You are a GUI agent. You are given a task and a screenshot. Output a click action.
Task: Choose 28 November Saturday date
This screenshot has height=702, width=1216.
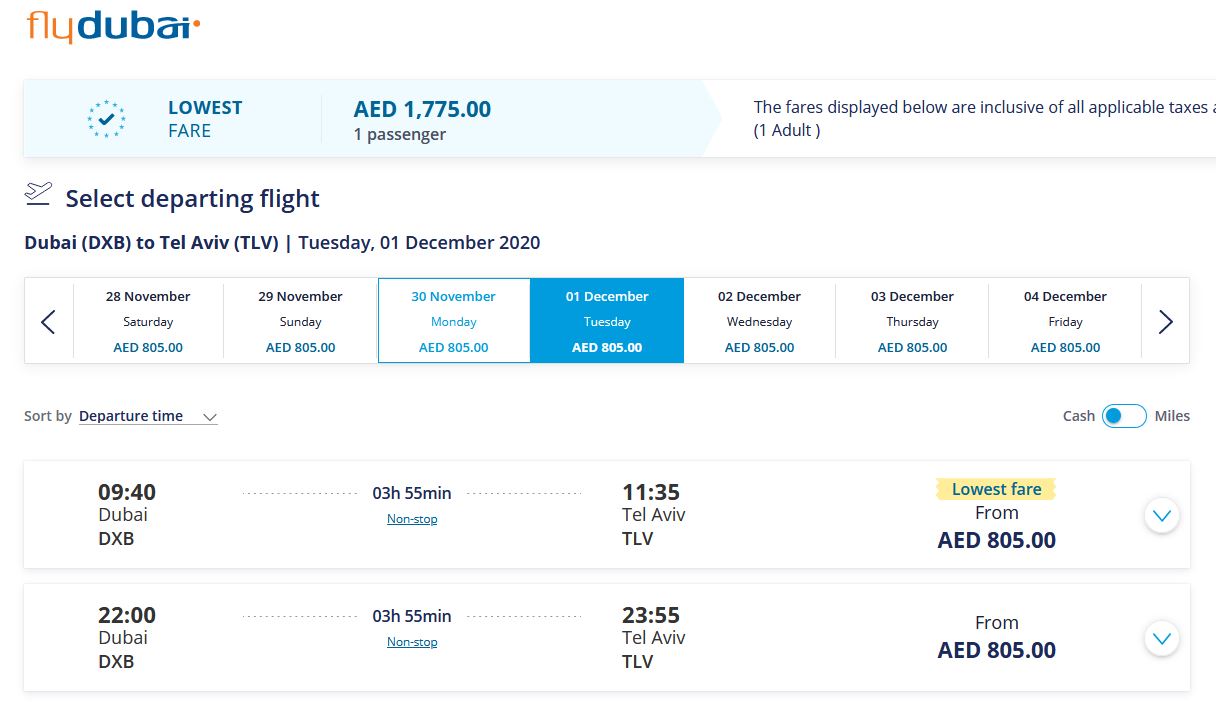pyautogui.click(x=148, y=321)
